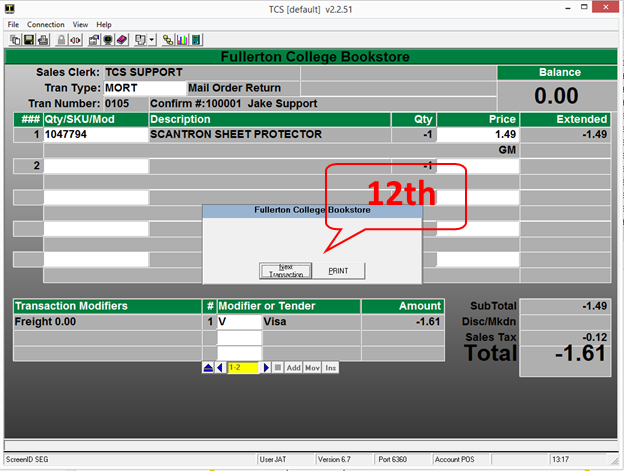The height and width of the screenshot is (472, 624).
Task: Click the terminal monitor toolbar icon
Action: pos(107,40)
